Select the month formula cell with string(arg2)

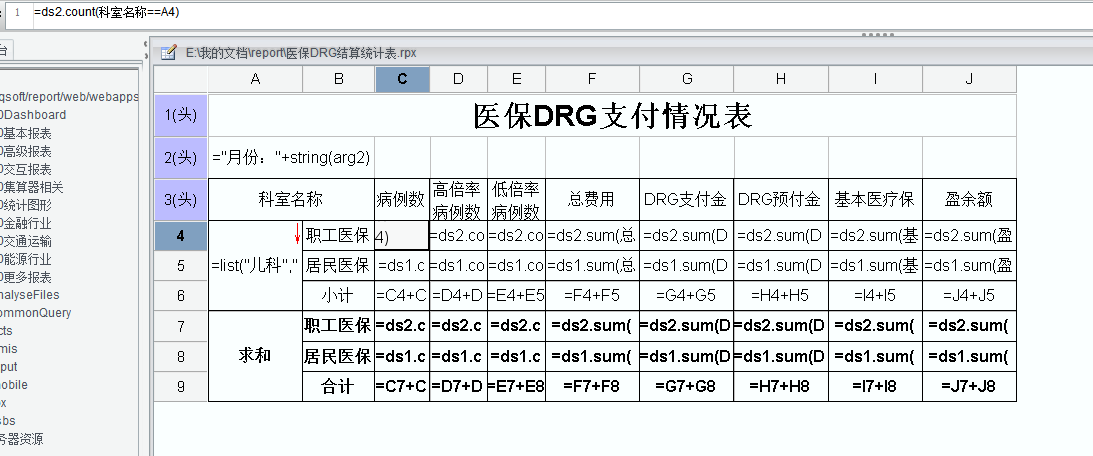pos(291,158)
